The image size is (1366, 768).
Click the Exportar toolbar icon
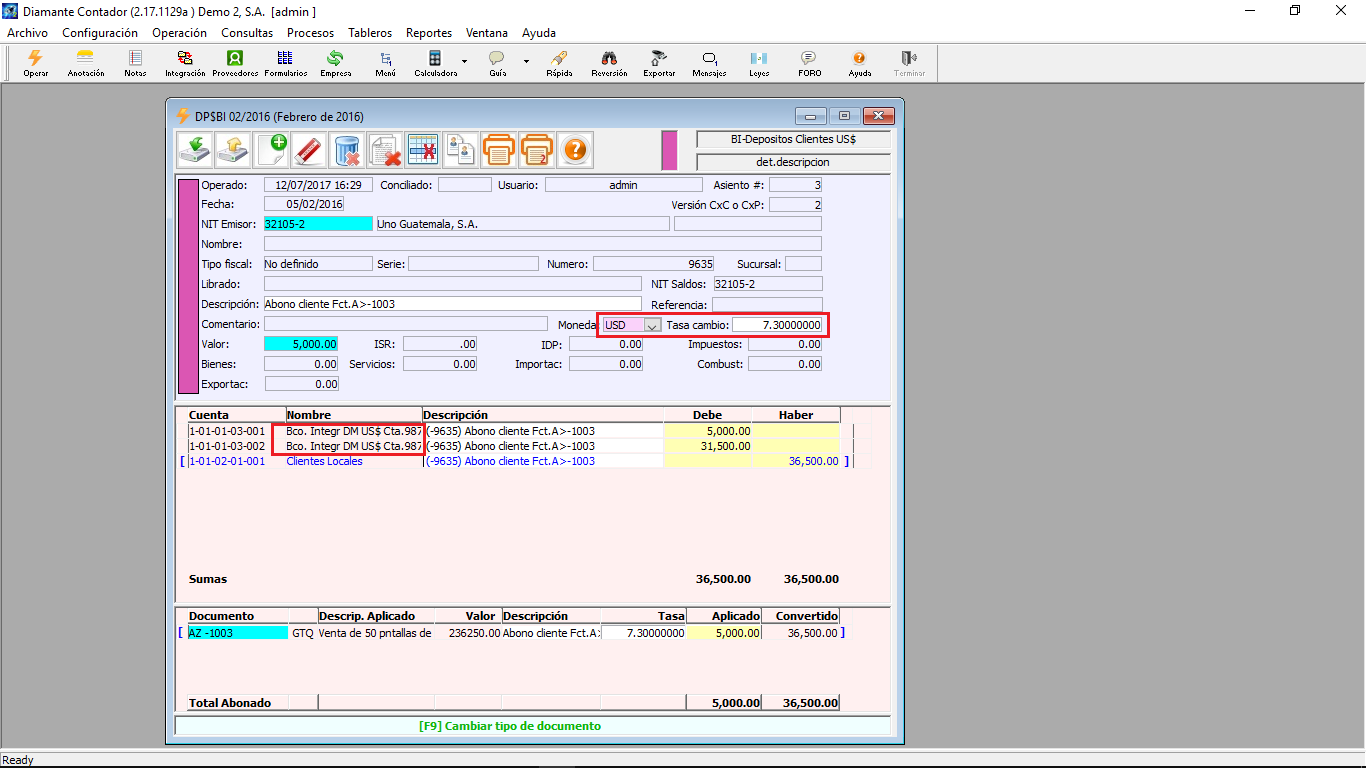coord(659,59)
